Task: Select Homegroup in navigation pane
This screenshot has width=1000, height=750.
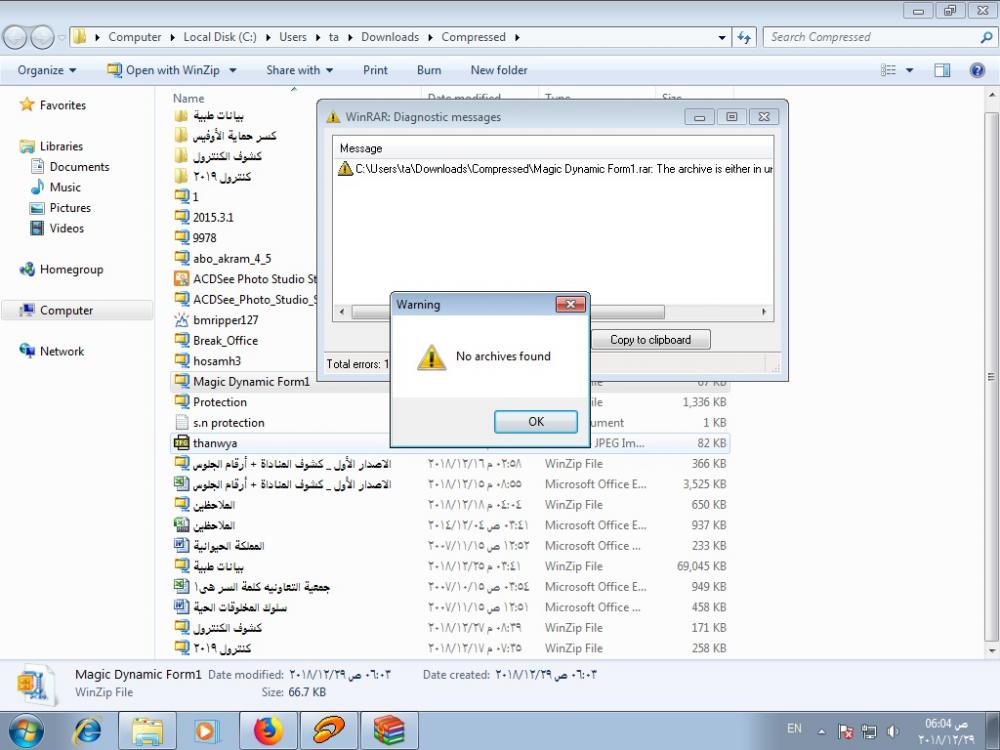Action: click(71, 269)
